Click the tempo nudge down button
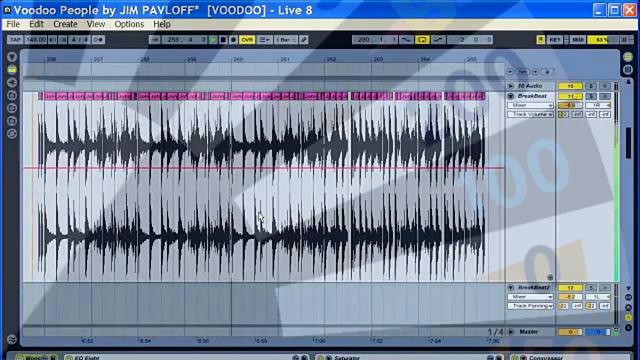This screenshot has height=360, width=640. tap(53, 40)
